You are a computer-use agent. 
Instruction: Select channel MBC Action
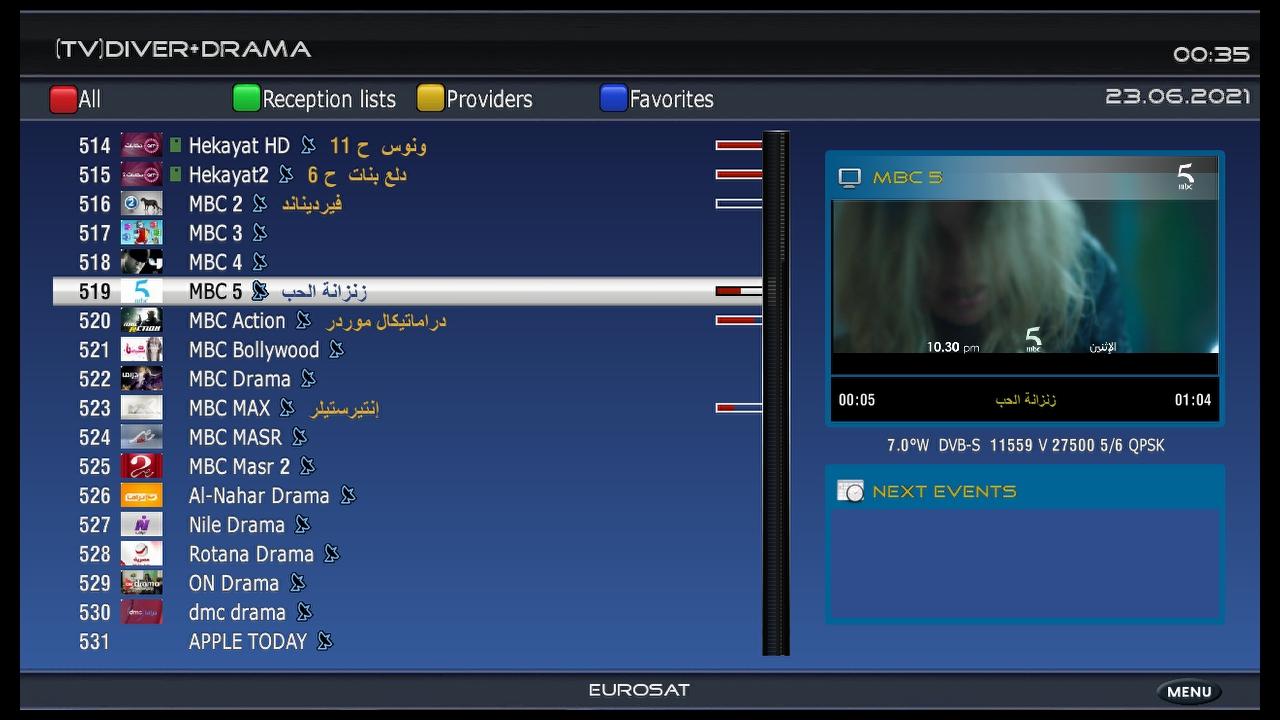click(408, 320)
